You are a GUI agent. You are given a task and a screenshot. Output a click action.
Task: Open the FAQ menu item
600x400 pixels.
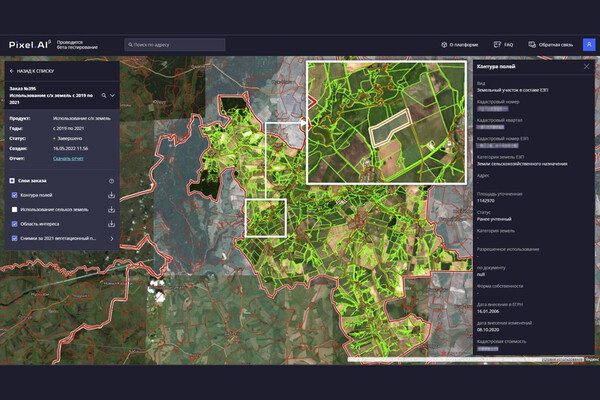(x=503, y=45)
